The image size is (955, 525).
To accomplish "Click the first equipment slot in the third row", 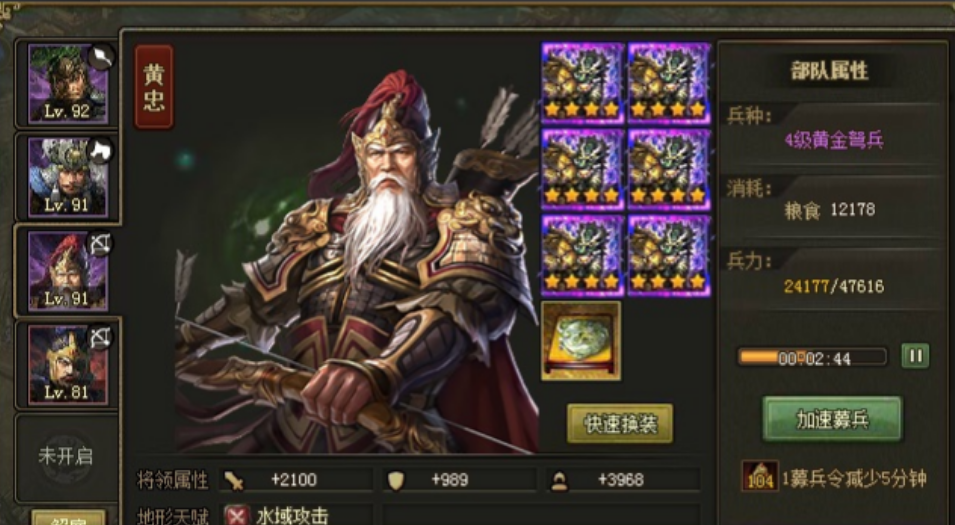I will (x=582, y=255).
